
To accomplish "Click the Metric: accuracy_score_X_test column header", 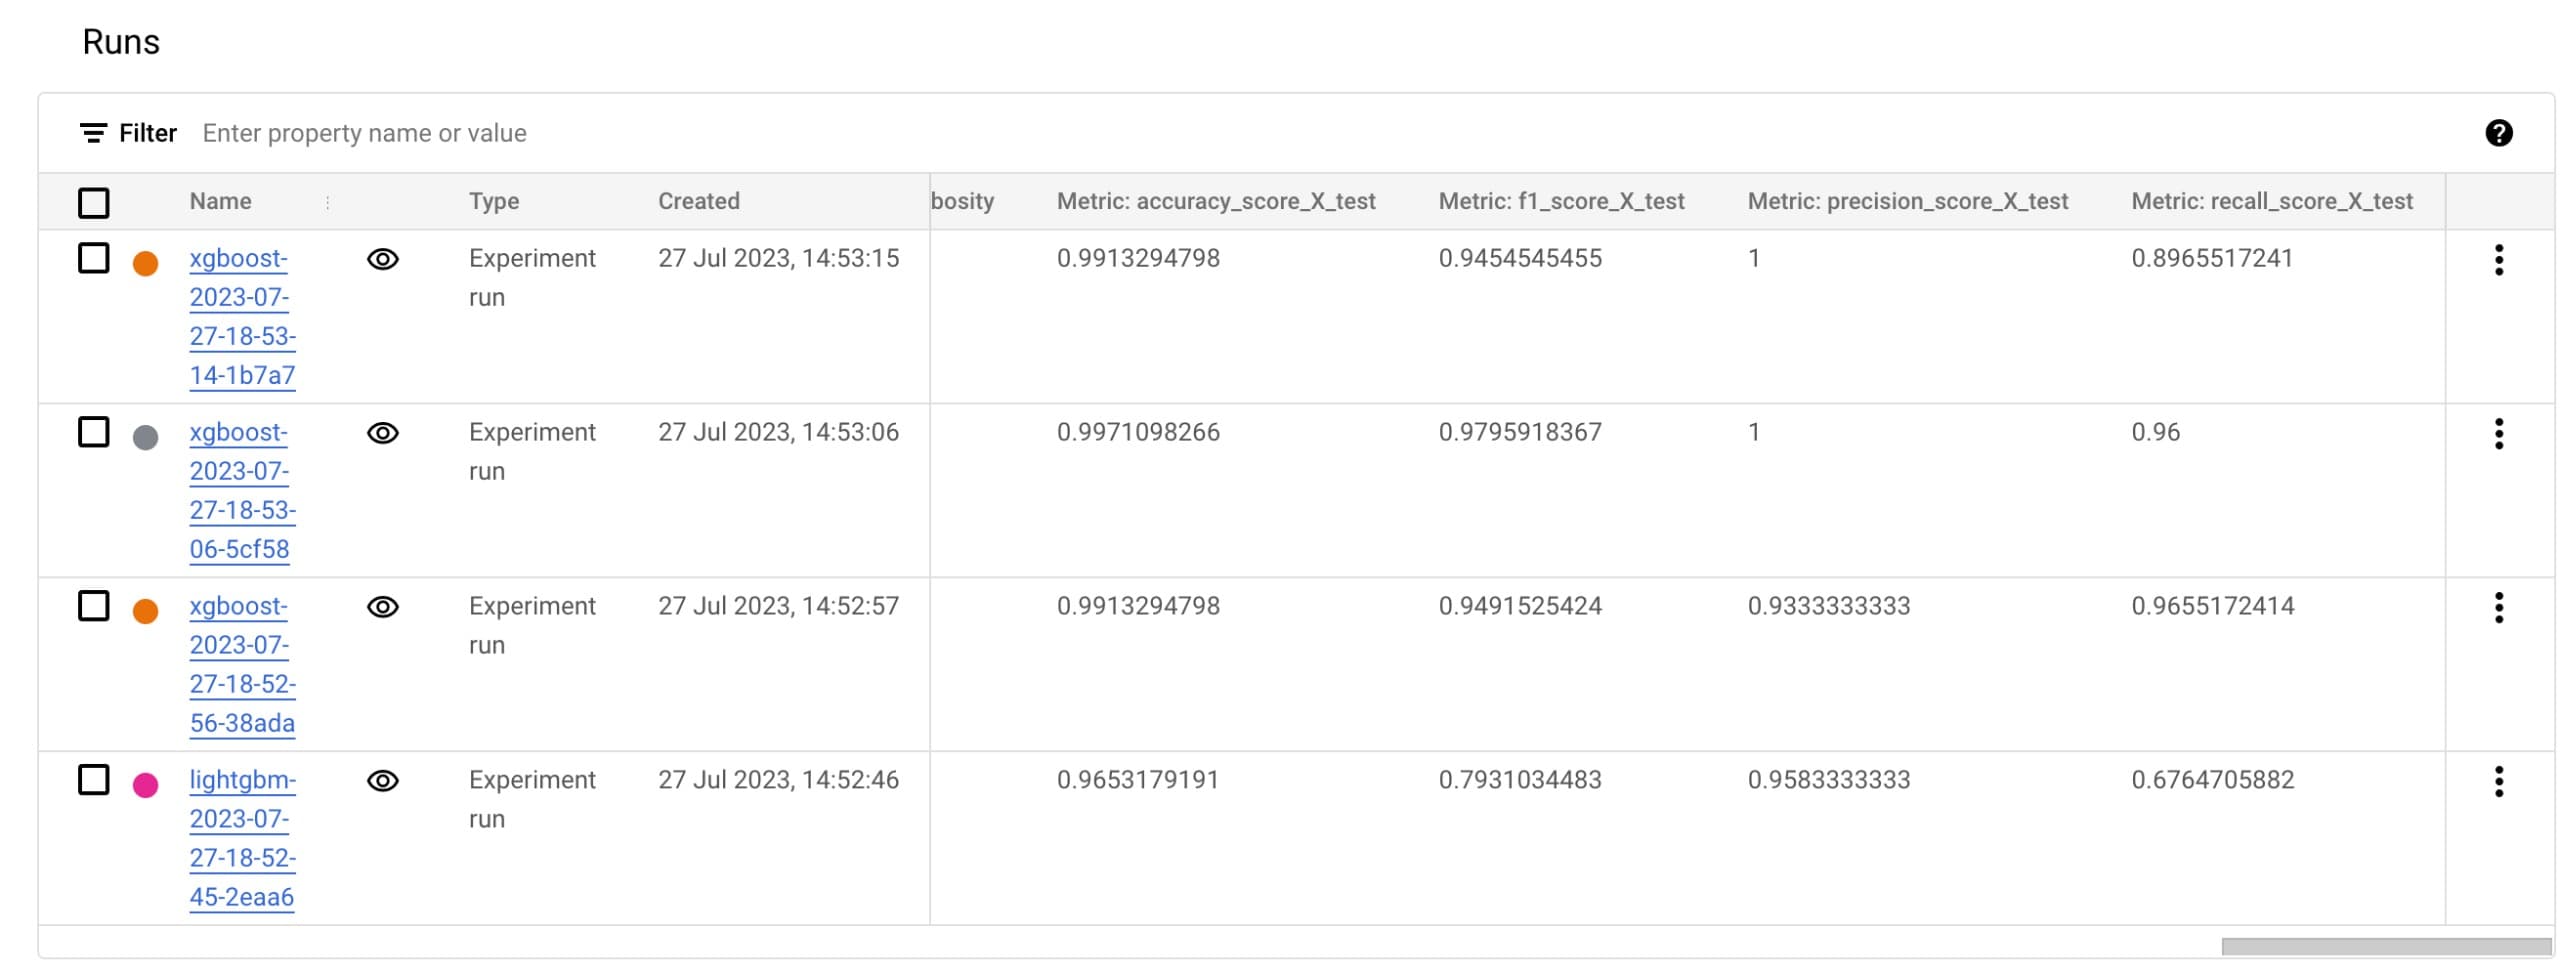I will (x=1215, y=202).
